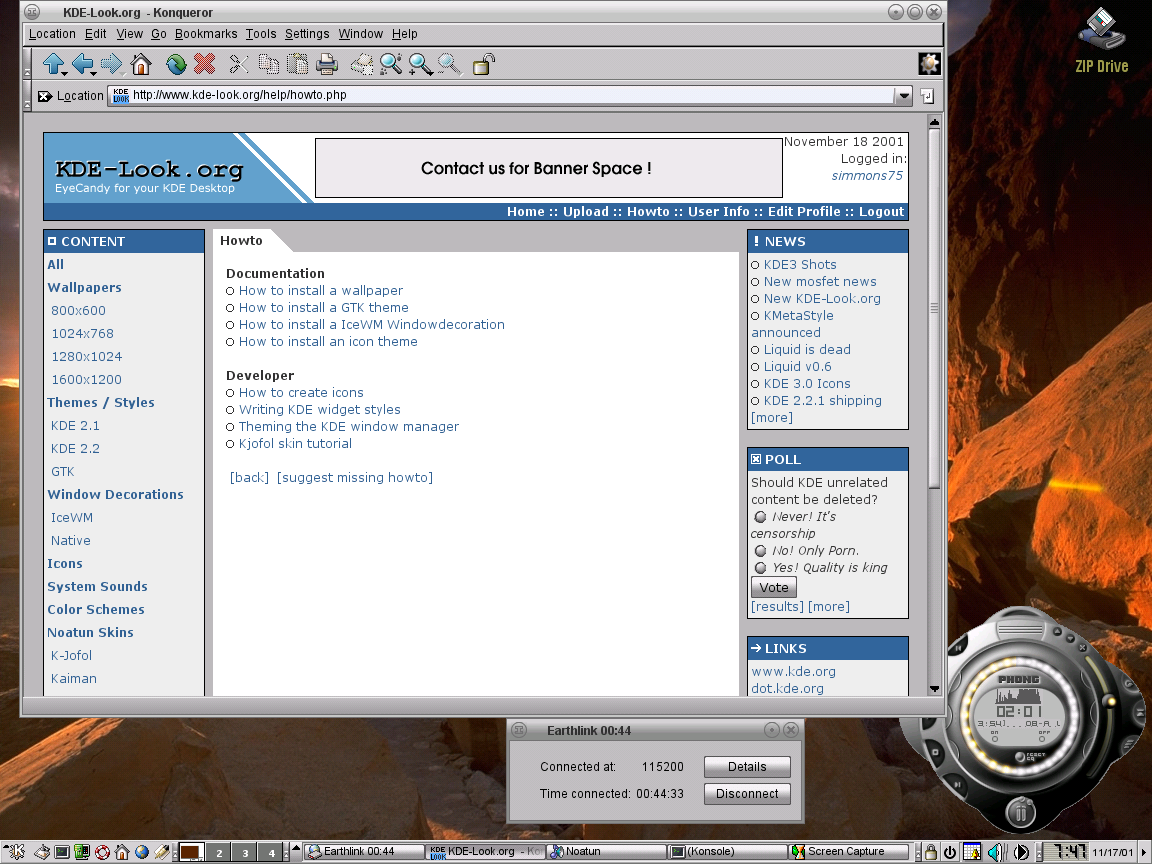
Task: Open the Back button history dropdown arrow
Action: 95,73
